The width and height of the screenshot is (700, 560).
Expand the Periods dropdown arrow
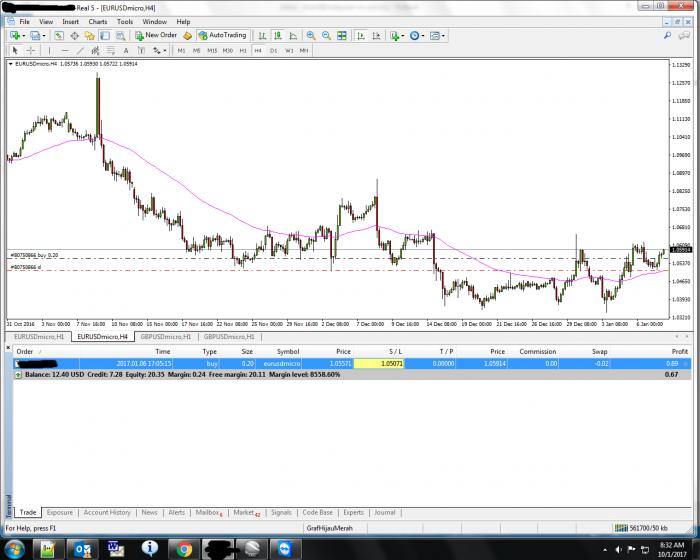click(x=423, y=36)
